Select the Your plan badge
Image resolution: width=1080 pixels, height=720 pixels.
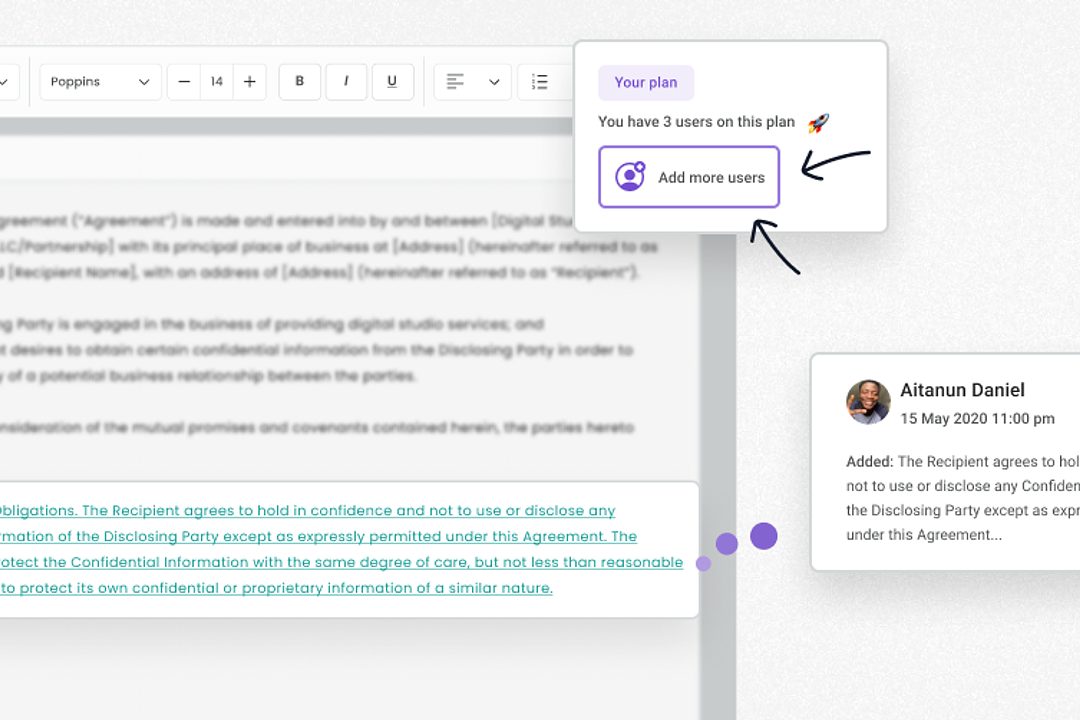646,83
